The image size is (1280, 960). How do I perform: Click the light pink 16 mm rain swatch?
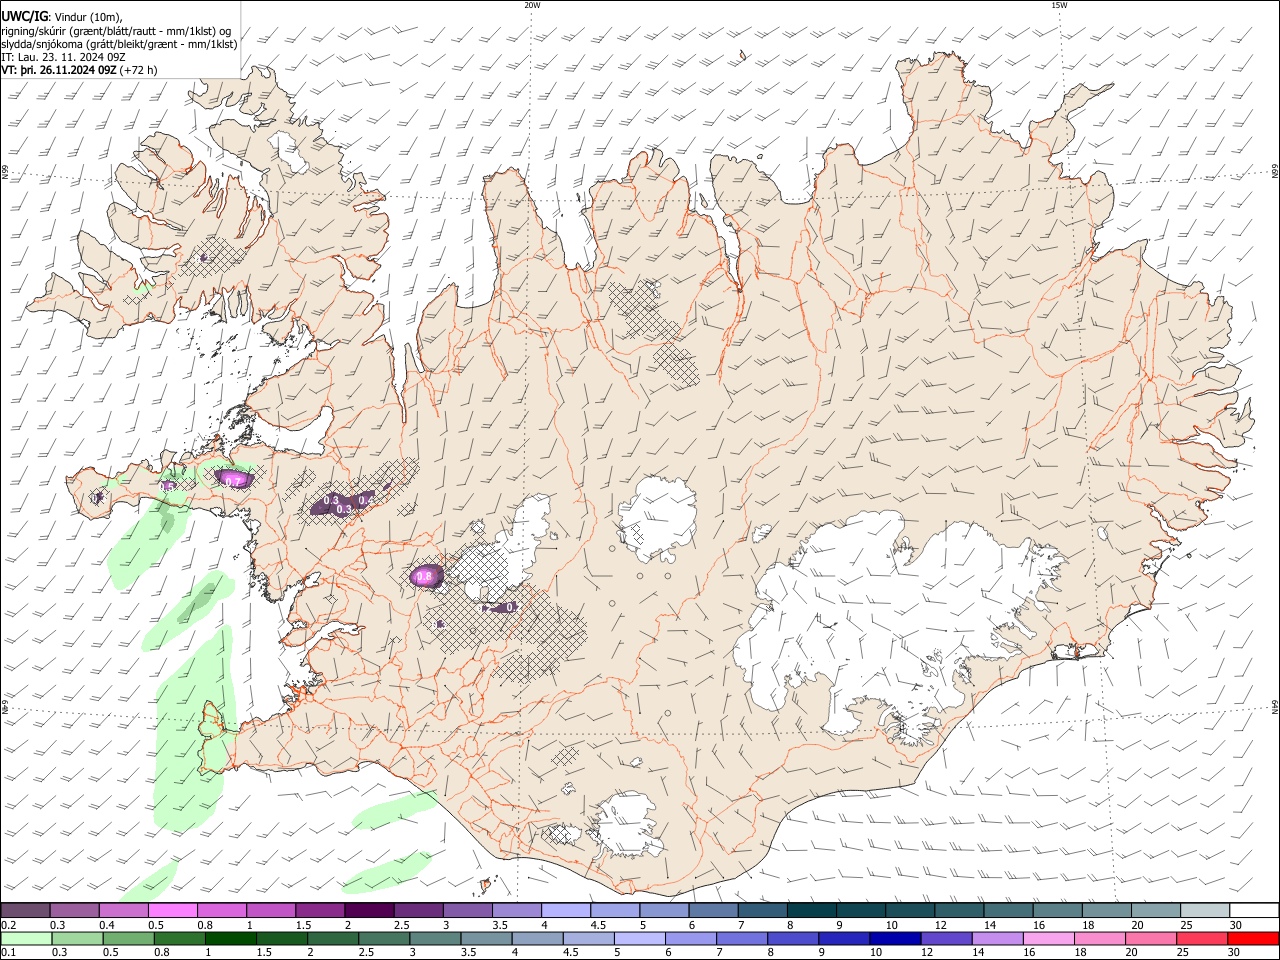1048,938
